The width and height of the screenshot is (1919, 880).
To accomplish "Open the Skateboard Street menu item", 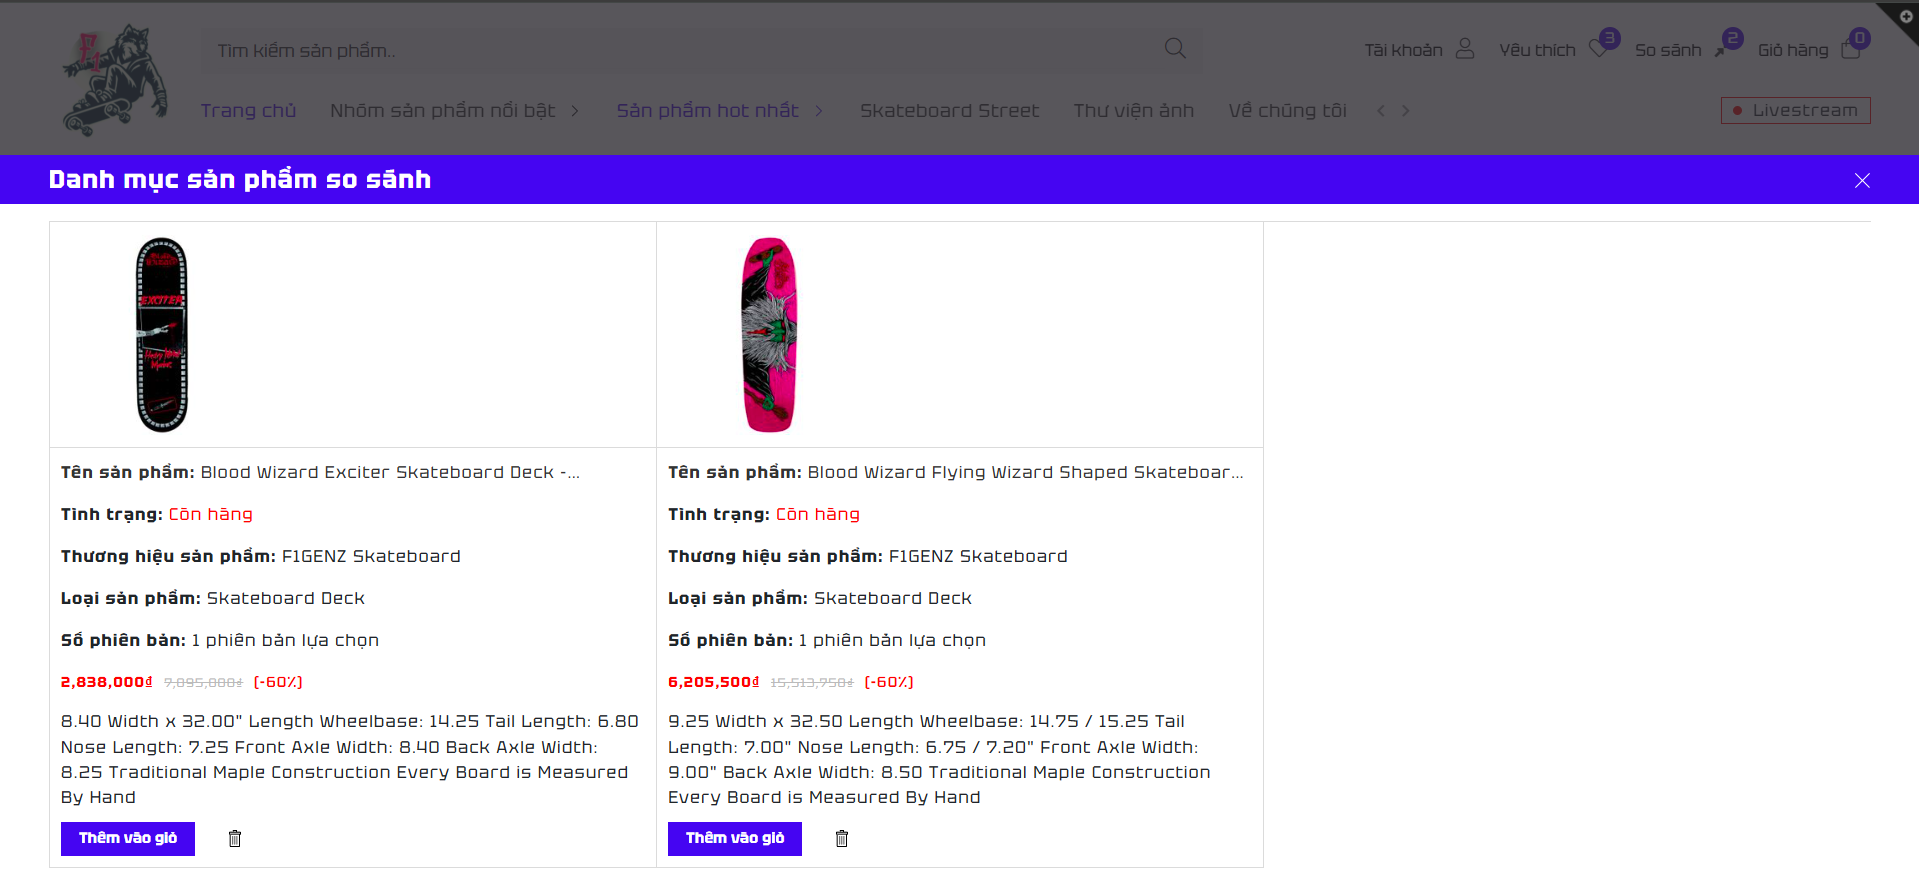I will coord(949,111).
